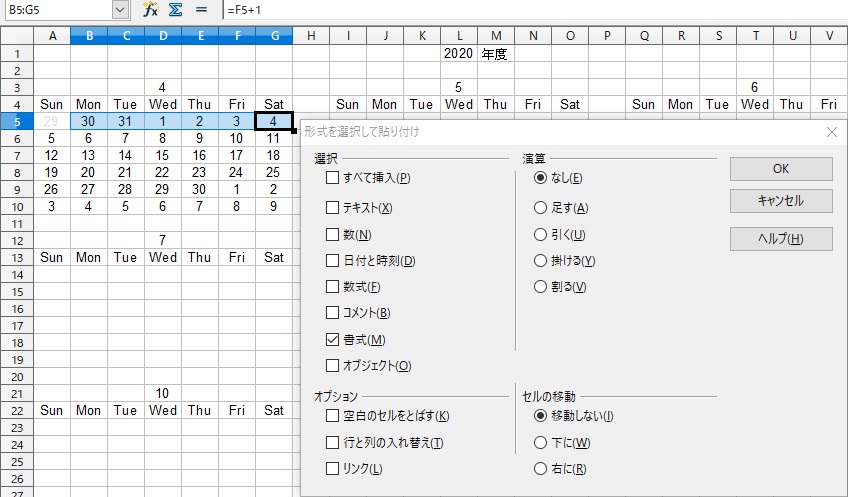Enable 行と列の入れ替え(T) option
The width and height of the screenshot is (848, 497).
332,442
